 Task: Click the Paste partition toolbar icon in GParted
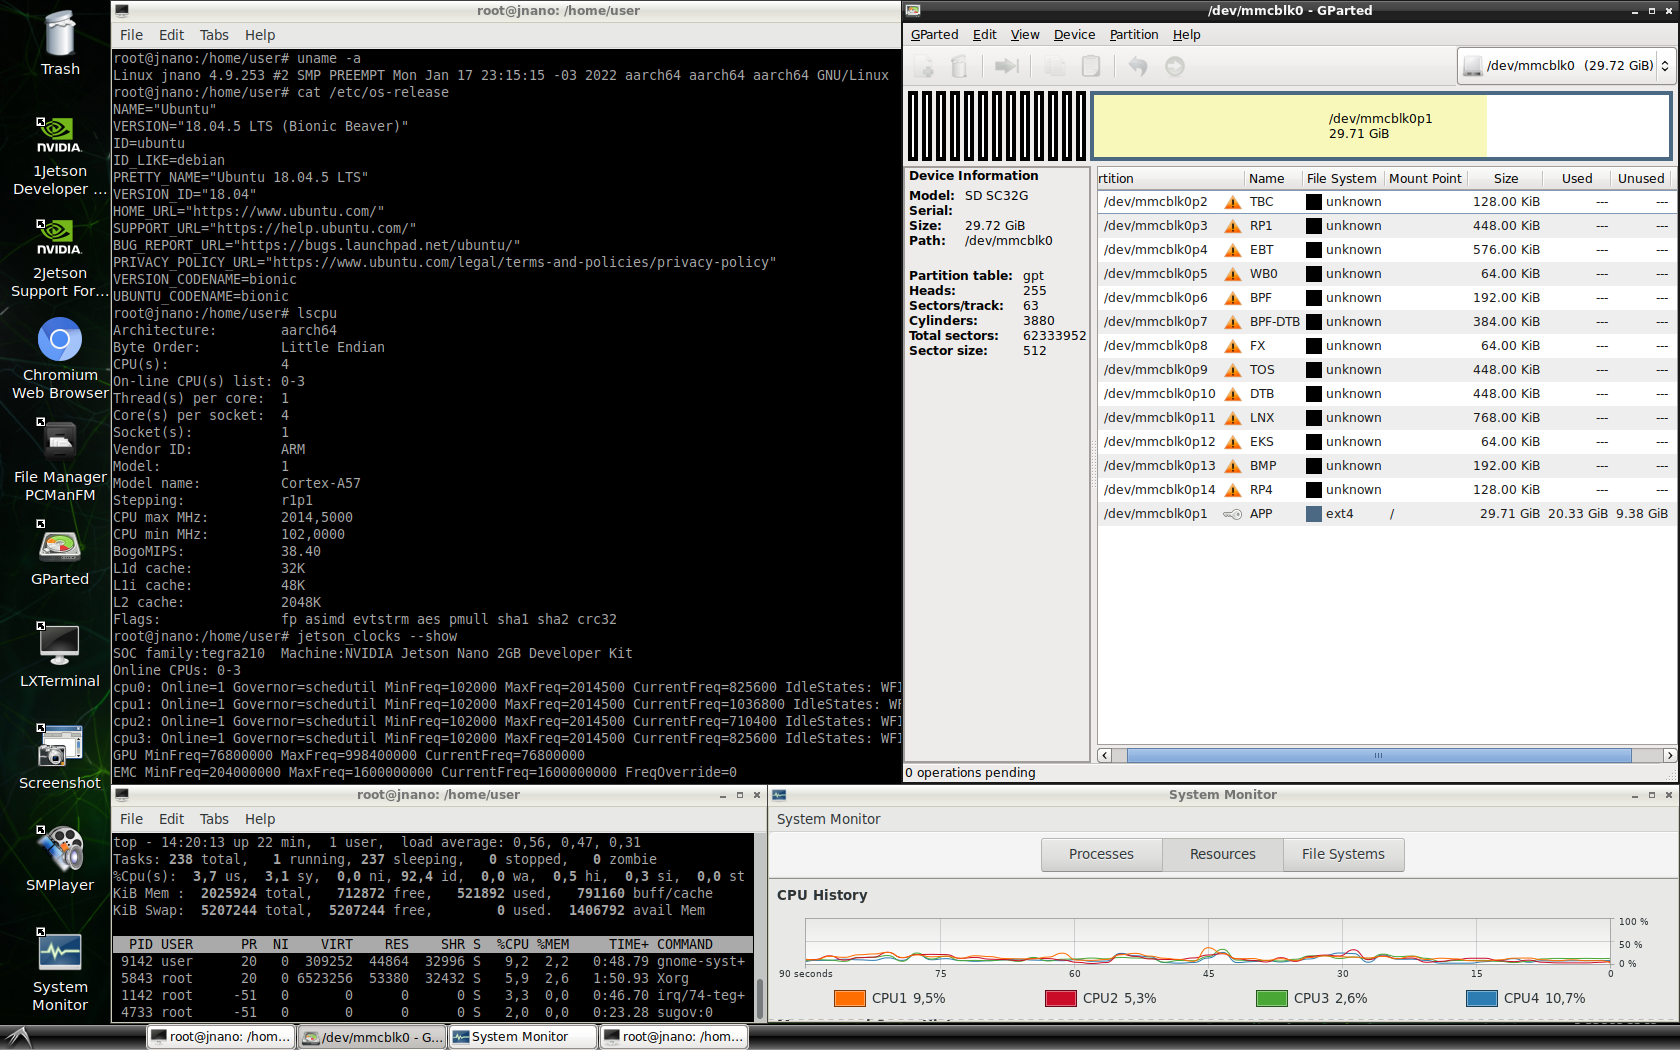pos(1091,67)
